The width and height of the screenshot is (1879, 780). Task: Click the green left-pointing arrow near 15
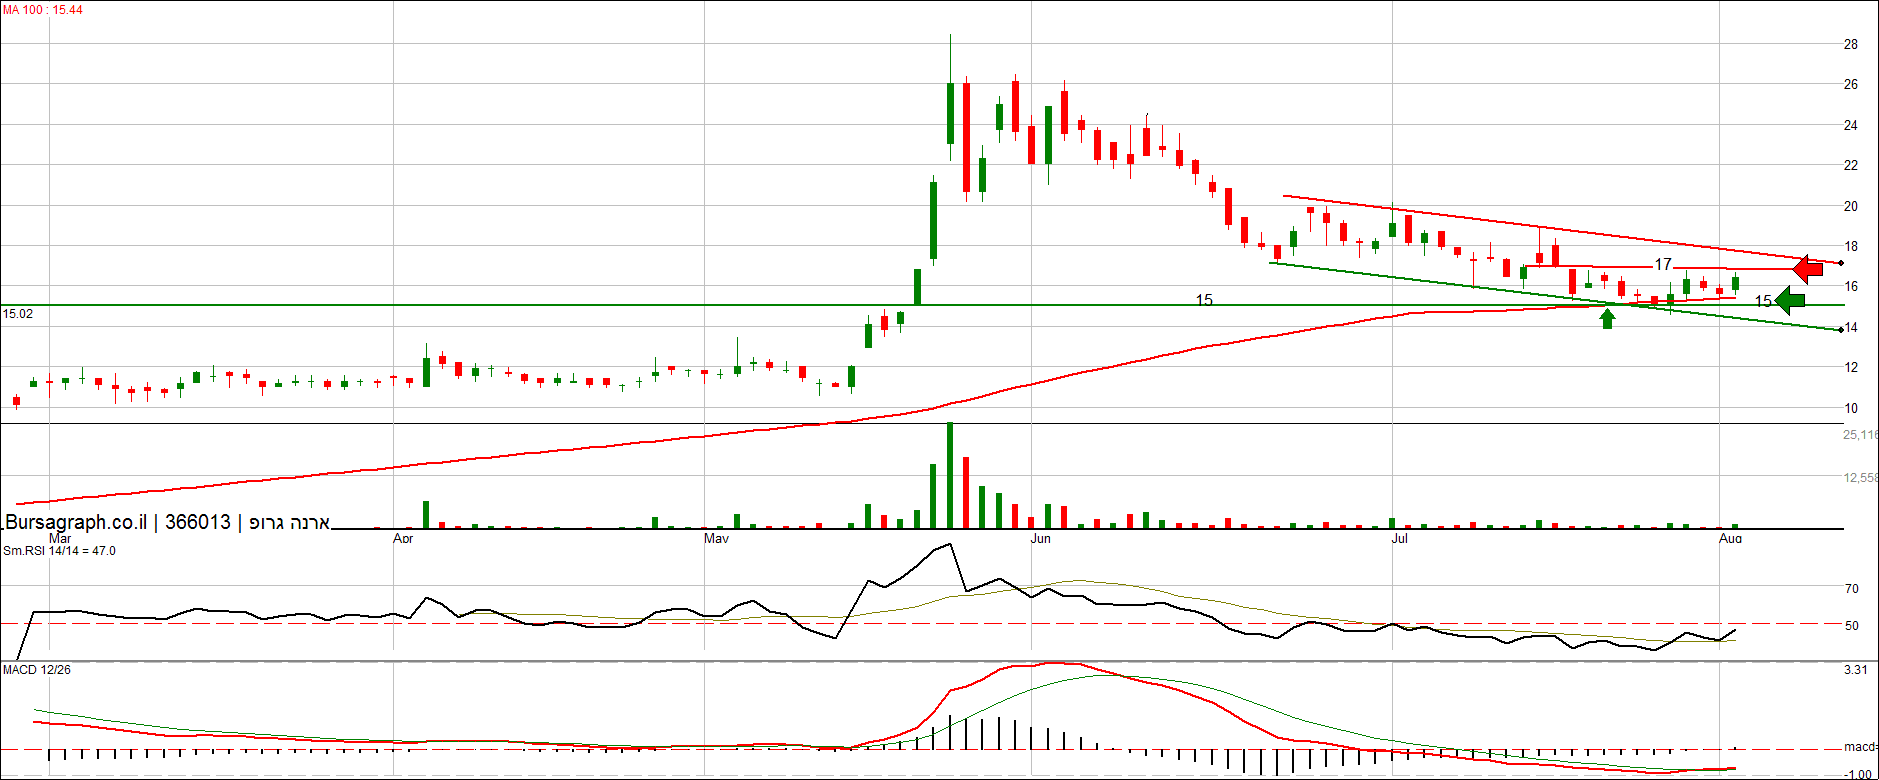coord(1790,300)
